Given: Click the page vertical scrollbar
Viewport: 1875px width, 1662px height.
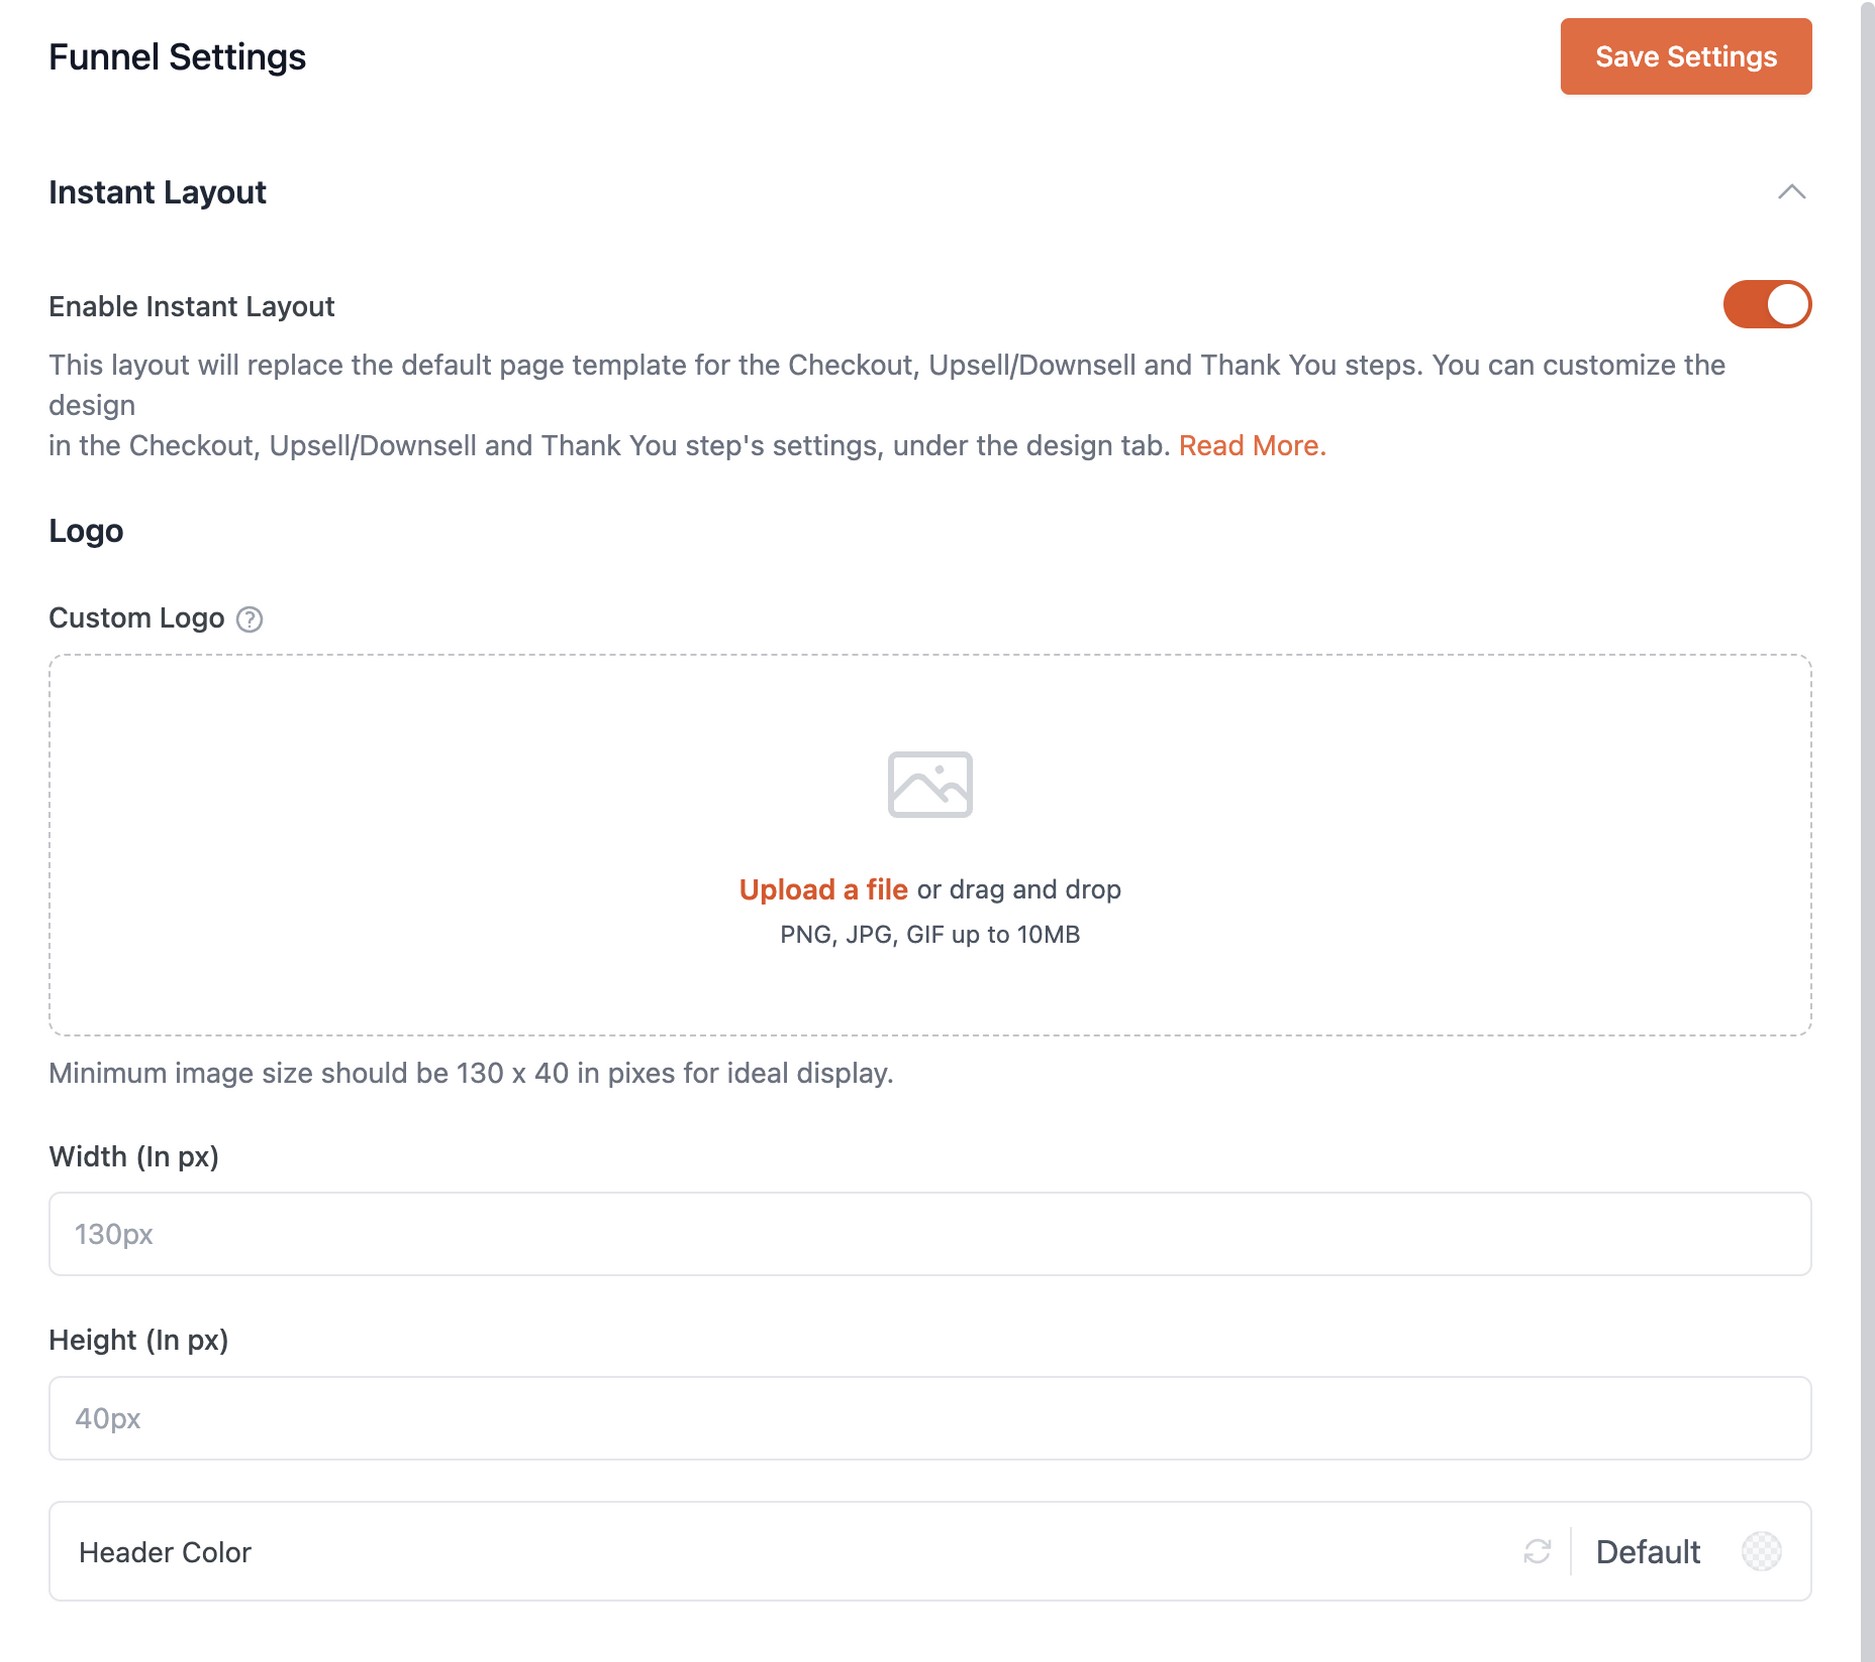Looking at the screenshot, I should [1867, 831].
